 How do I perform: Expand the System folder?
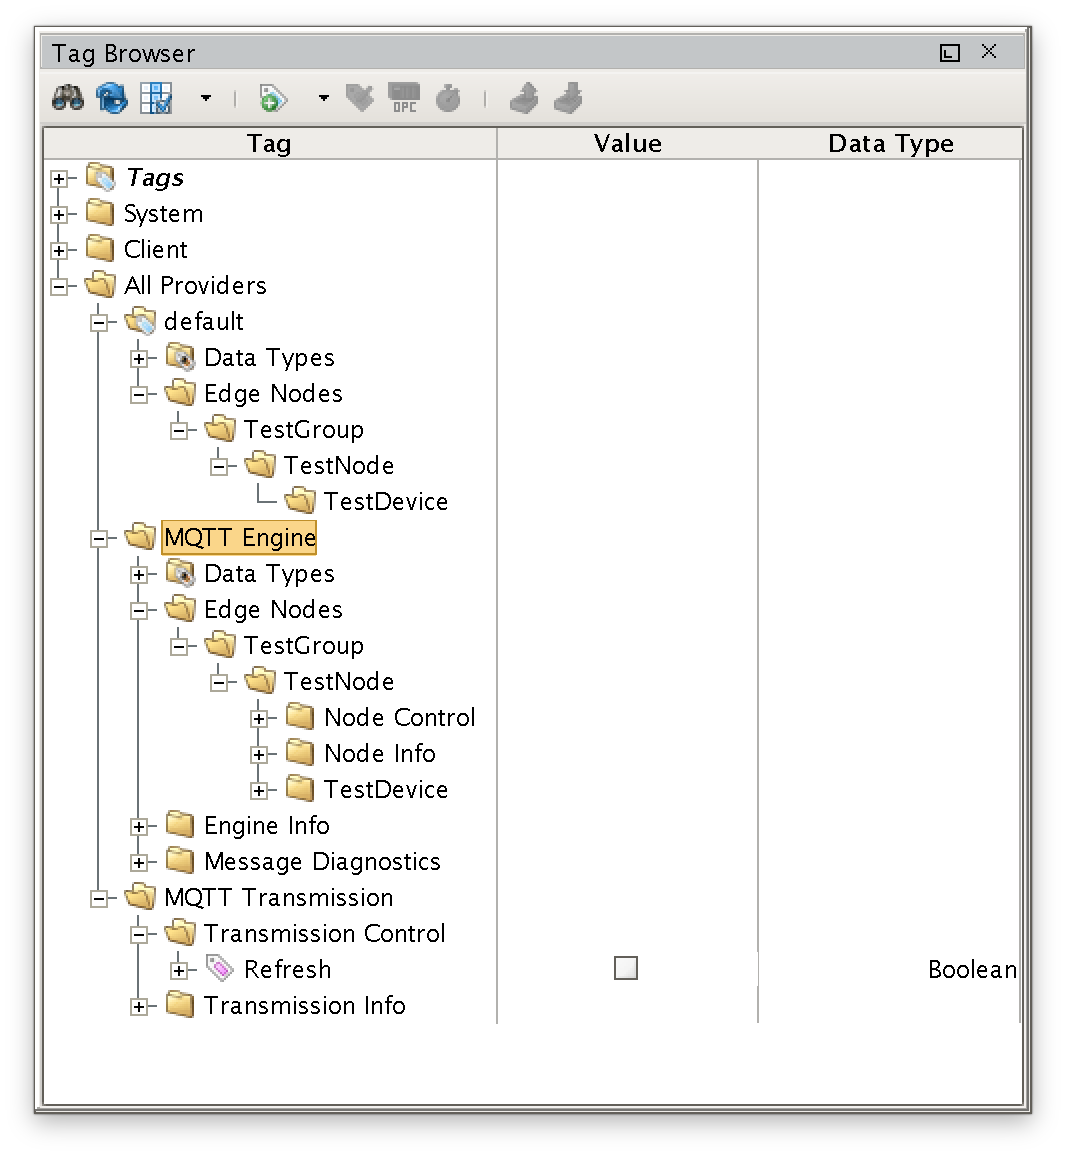pyautogui.click(x=59, y=215)
